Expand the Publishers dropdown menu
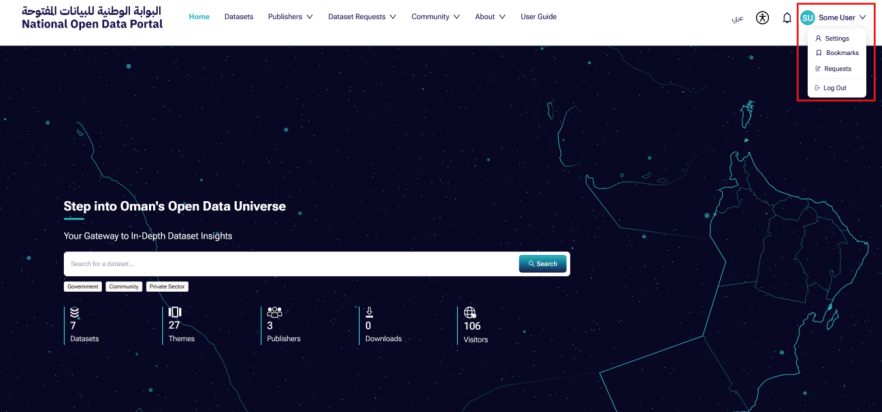This screenshot has height=412, width=882. (290, 17)
